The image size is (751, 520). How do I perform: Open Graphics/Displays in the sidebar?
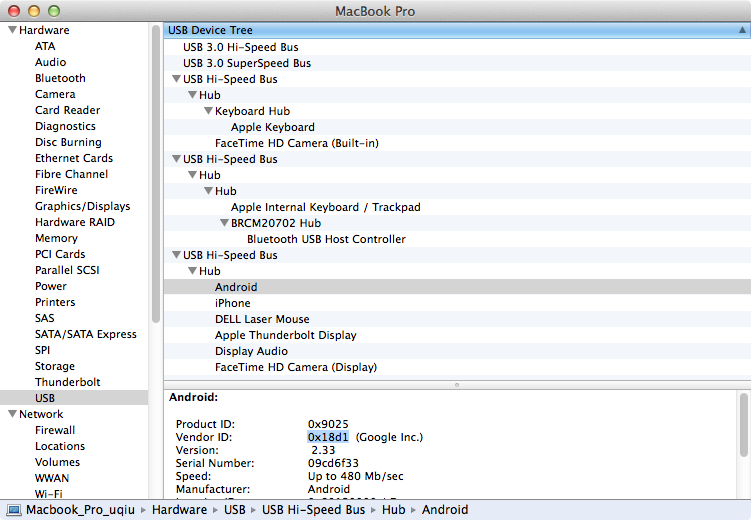(x=82, y=206)
